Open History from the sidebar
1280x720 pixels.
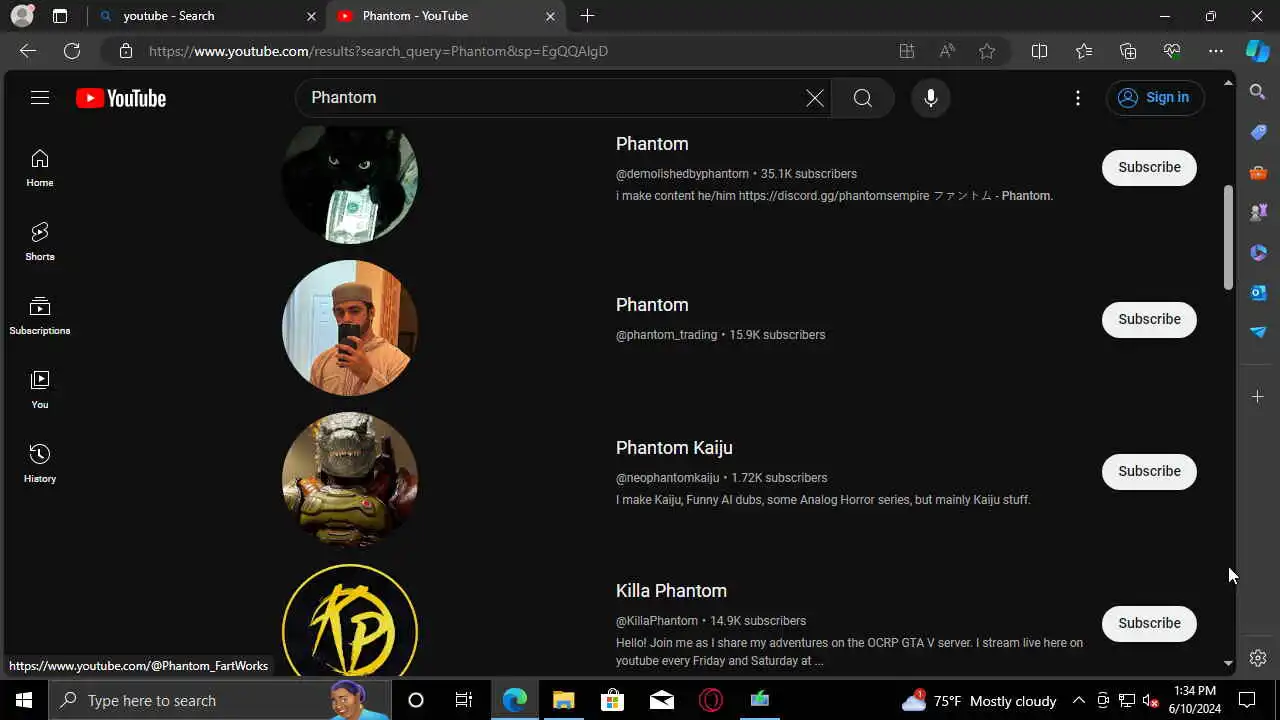40,464
